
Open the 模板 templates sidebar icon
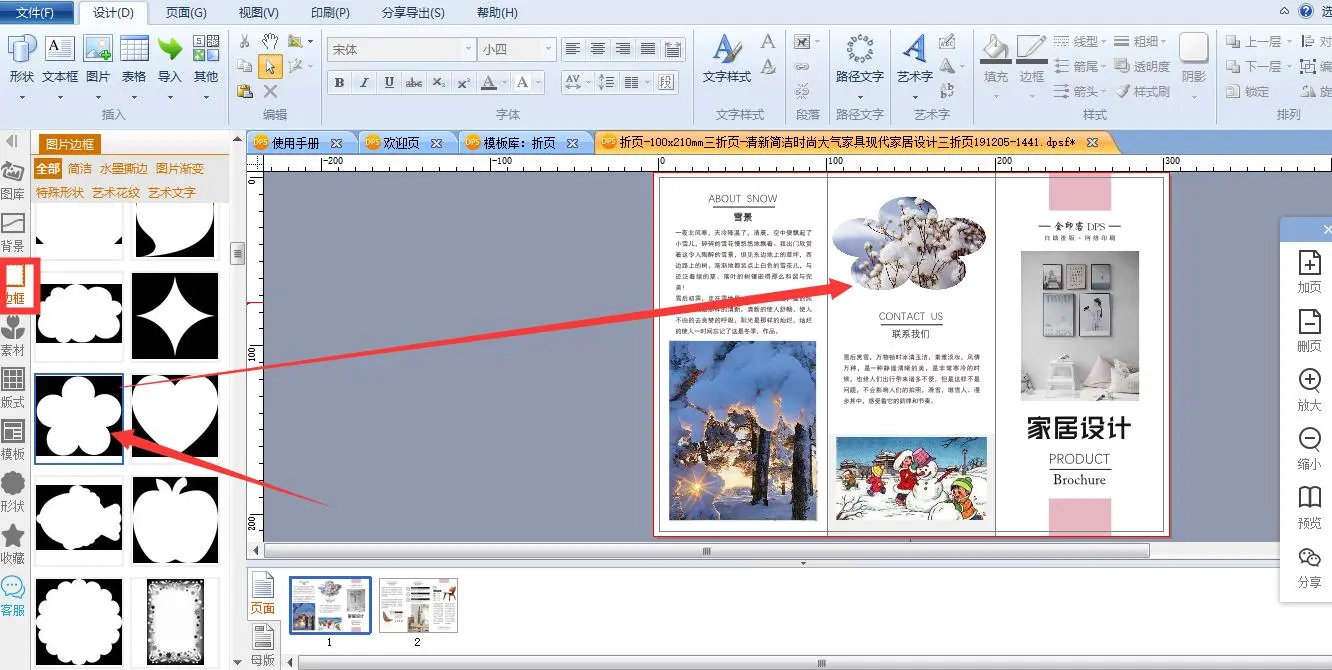point(13,438)
